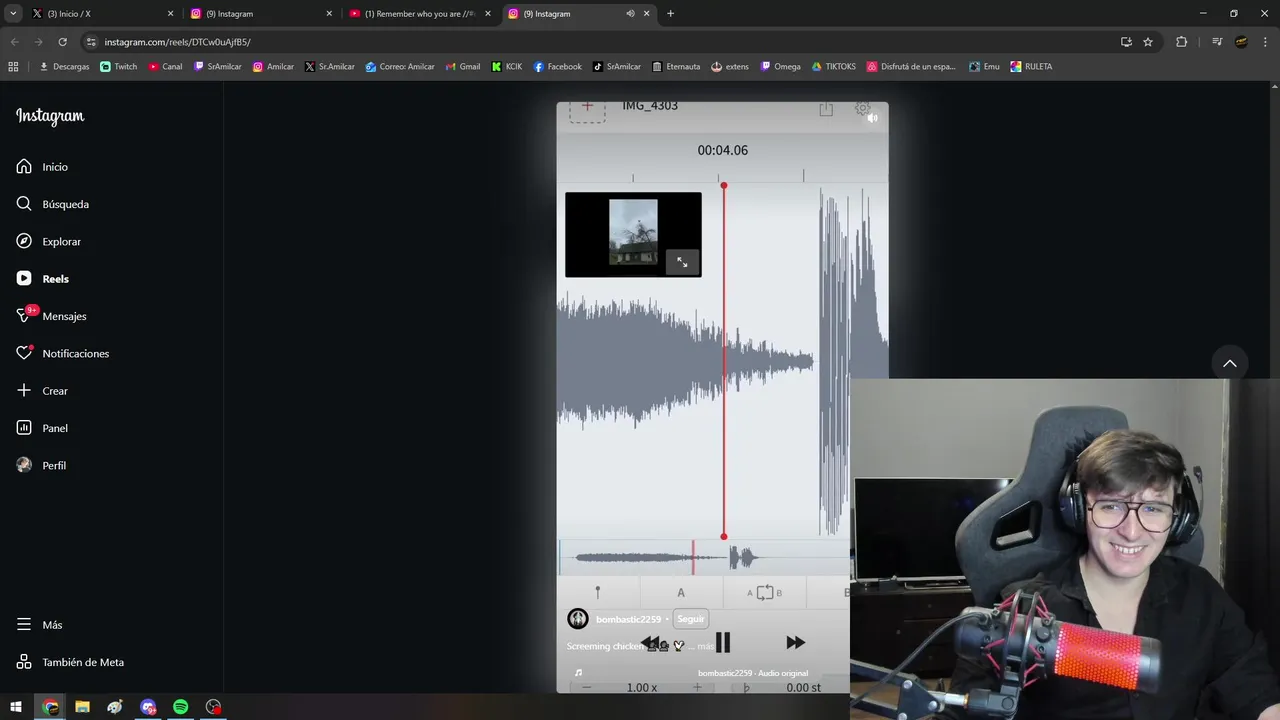Viewport: 1280px width, 720px height.
Task: Open Inicio in the Instagram sidebar
Action: coord(42,167)
